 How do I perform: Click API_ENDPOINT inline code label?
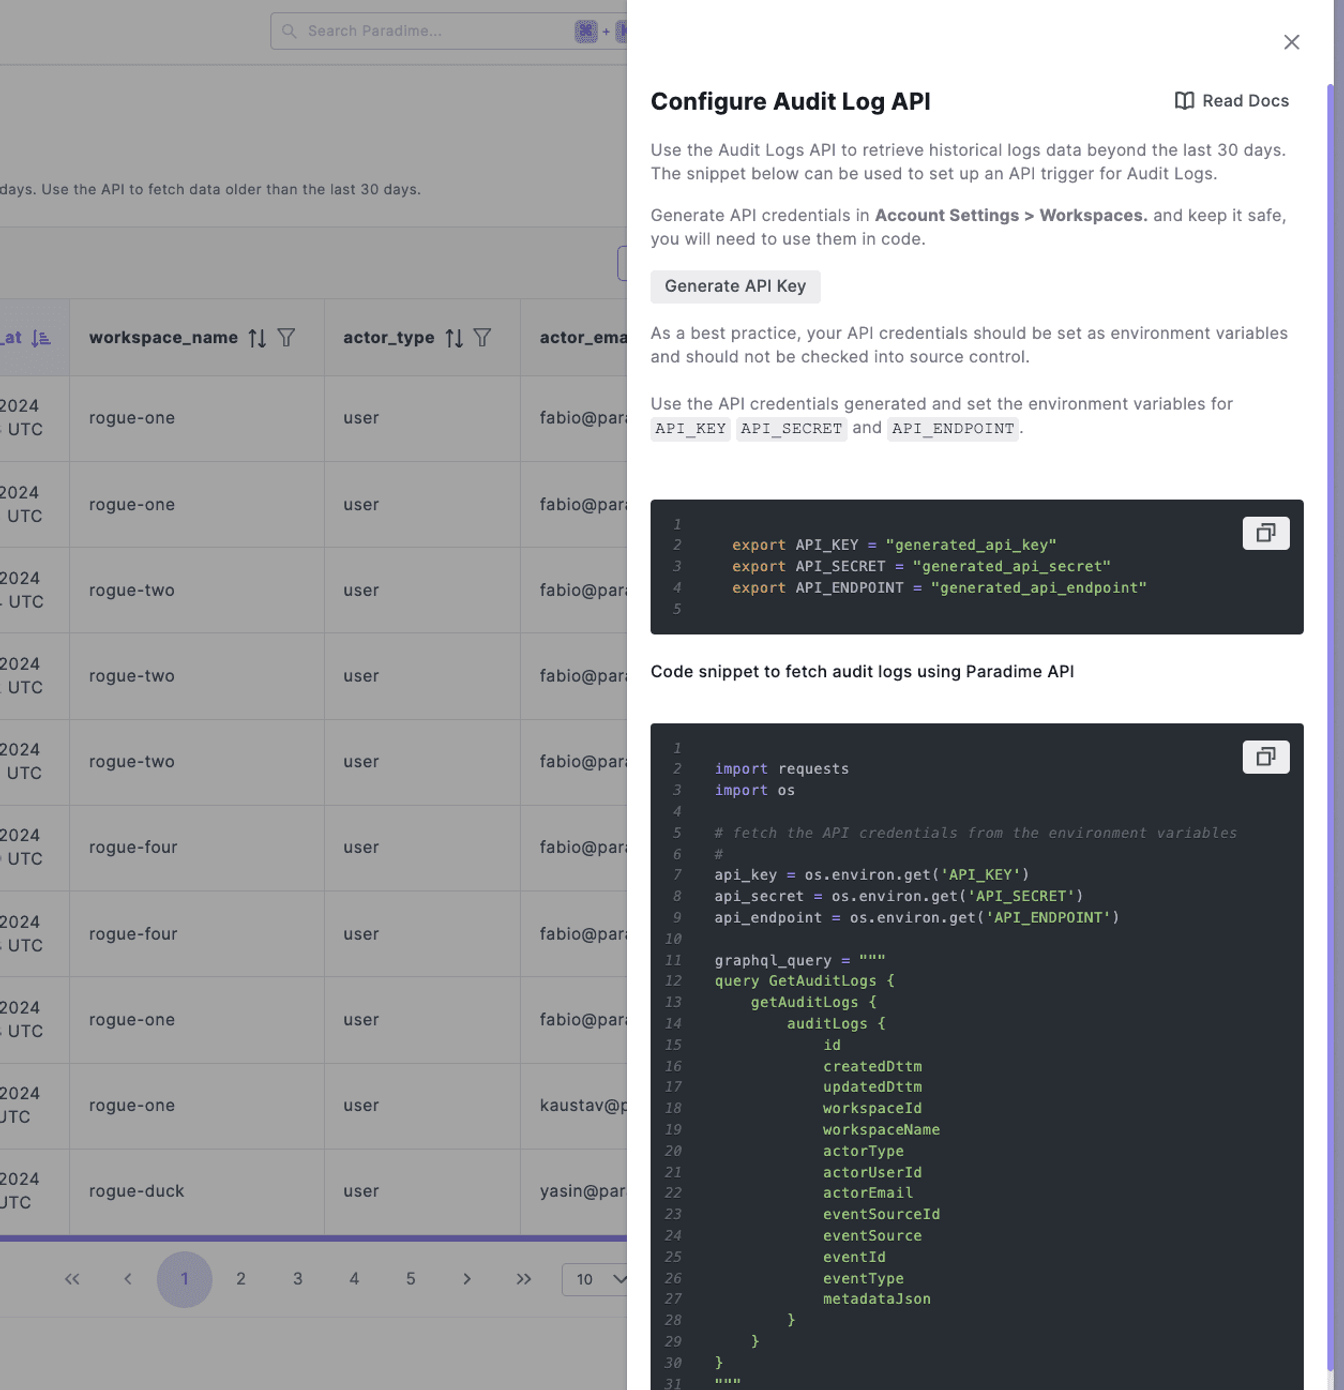pyautogui.click(x=953, y=429)
